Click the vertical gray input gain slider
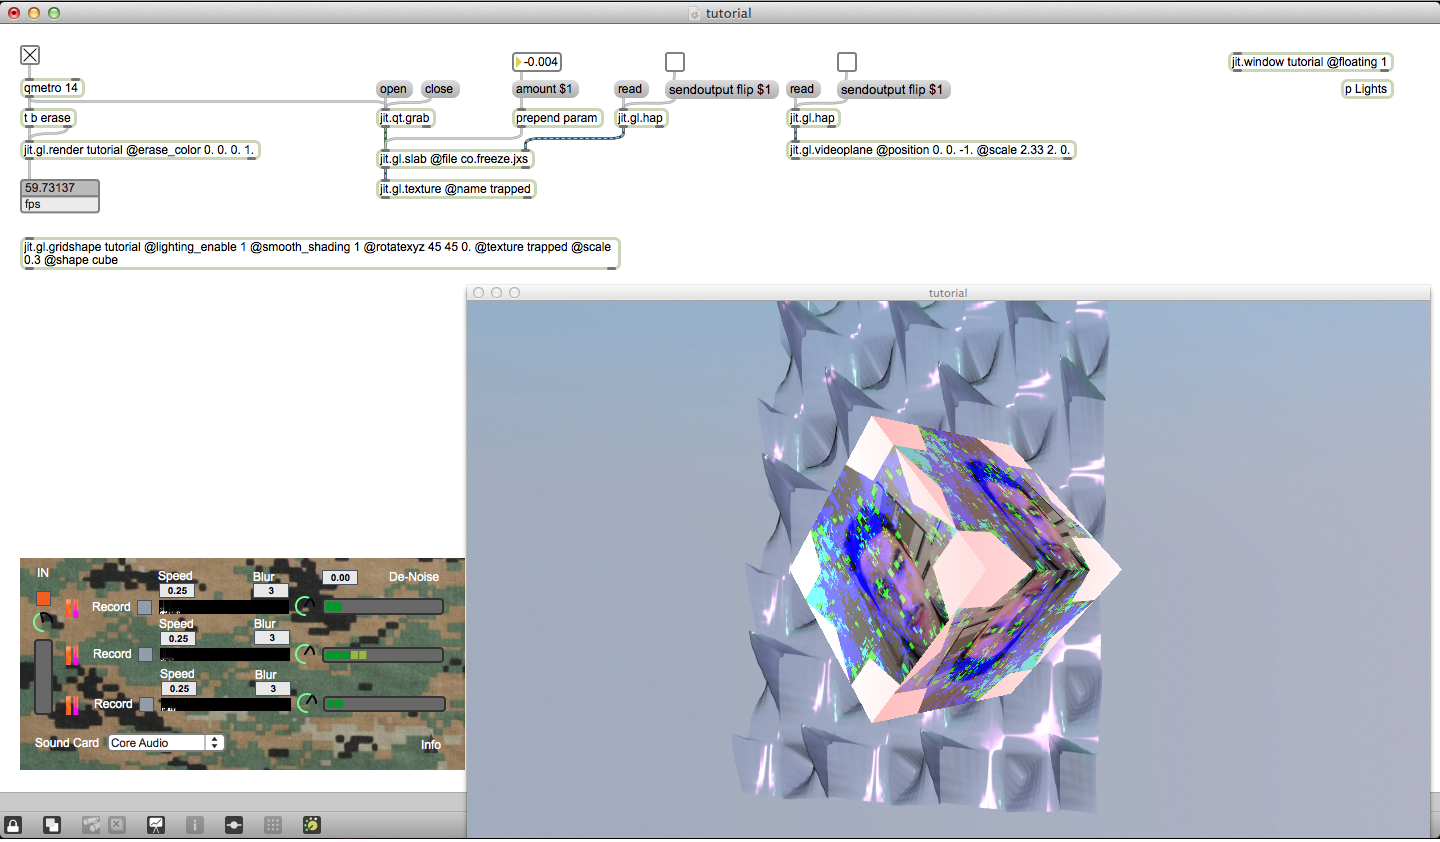Screen dimensions: 1440x842 click(x=43, y=676)
